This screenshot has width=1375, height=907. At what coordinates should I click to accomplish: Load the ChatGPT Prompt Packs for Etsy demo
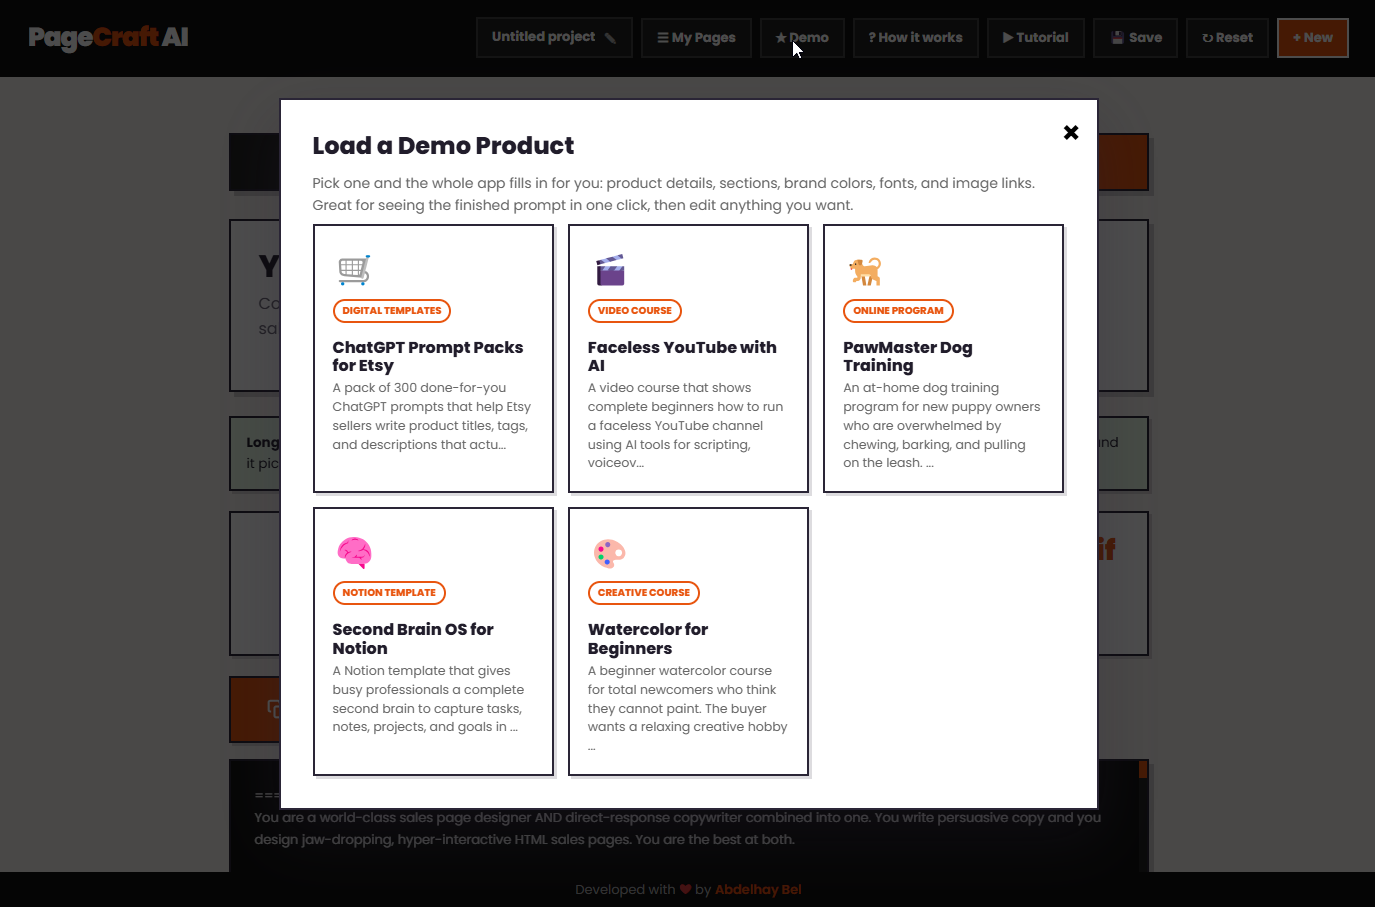pyautogui.click(x=433, y=358)
